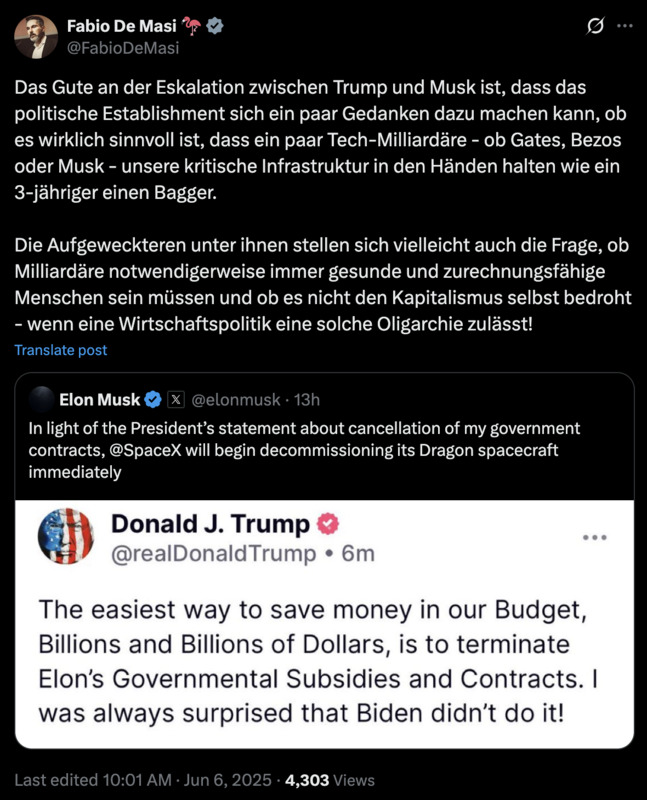This screenshot has width=647, height=800.
Task: Click Fabio De Masi's blue verified badge
Action: [214, 25]
